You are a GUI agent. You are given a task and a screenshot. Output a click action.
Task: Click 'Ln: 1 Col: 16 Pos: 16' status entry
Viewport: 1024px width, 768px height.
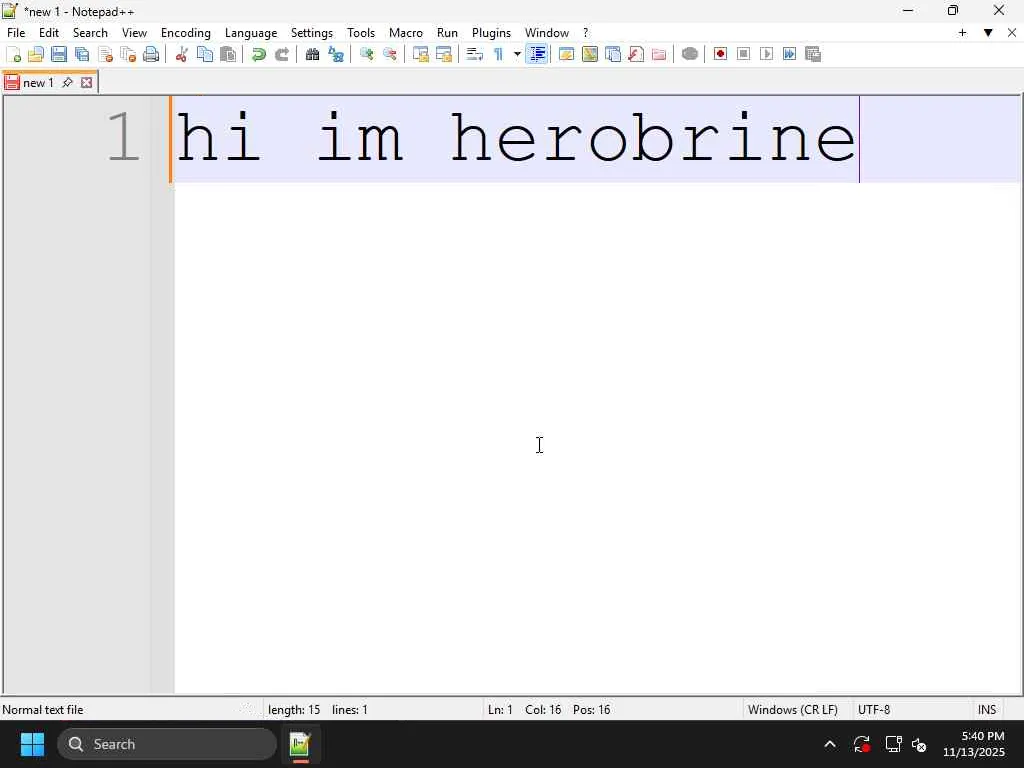tap(549, 710)
